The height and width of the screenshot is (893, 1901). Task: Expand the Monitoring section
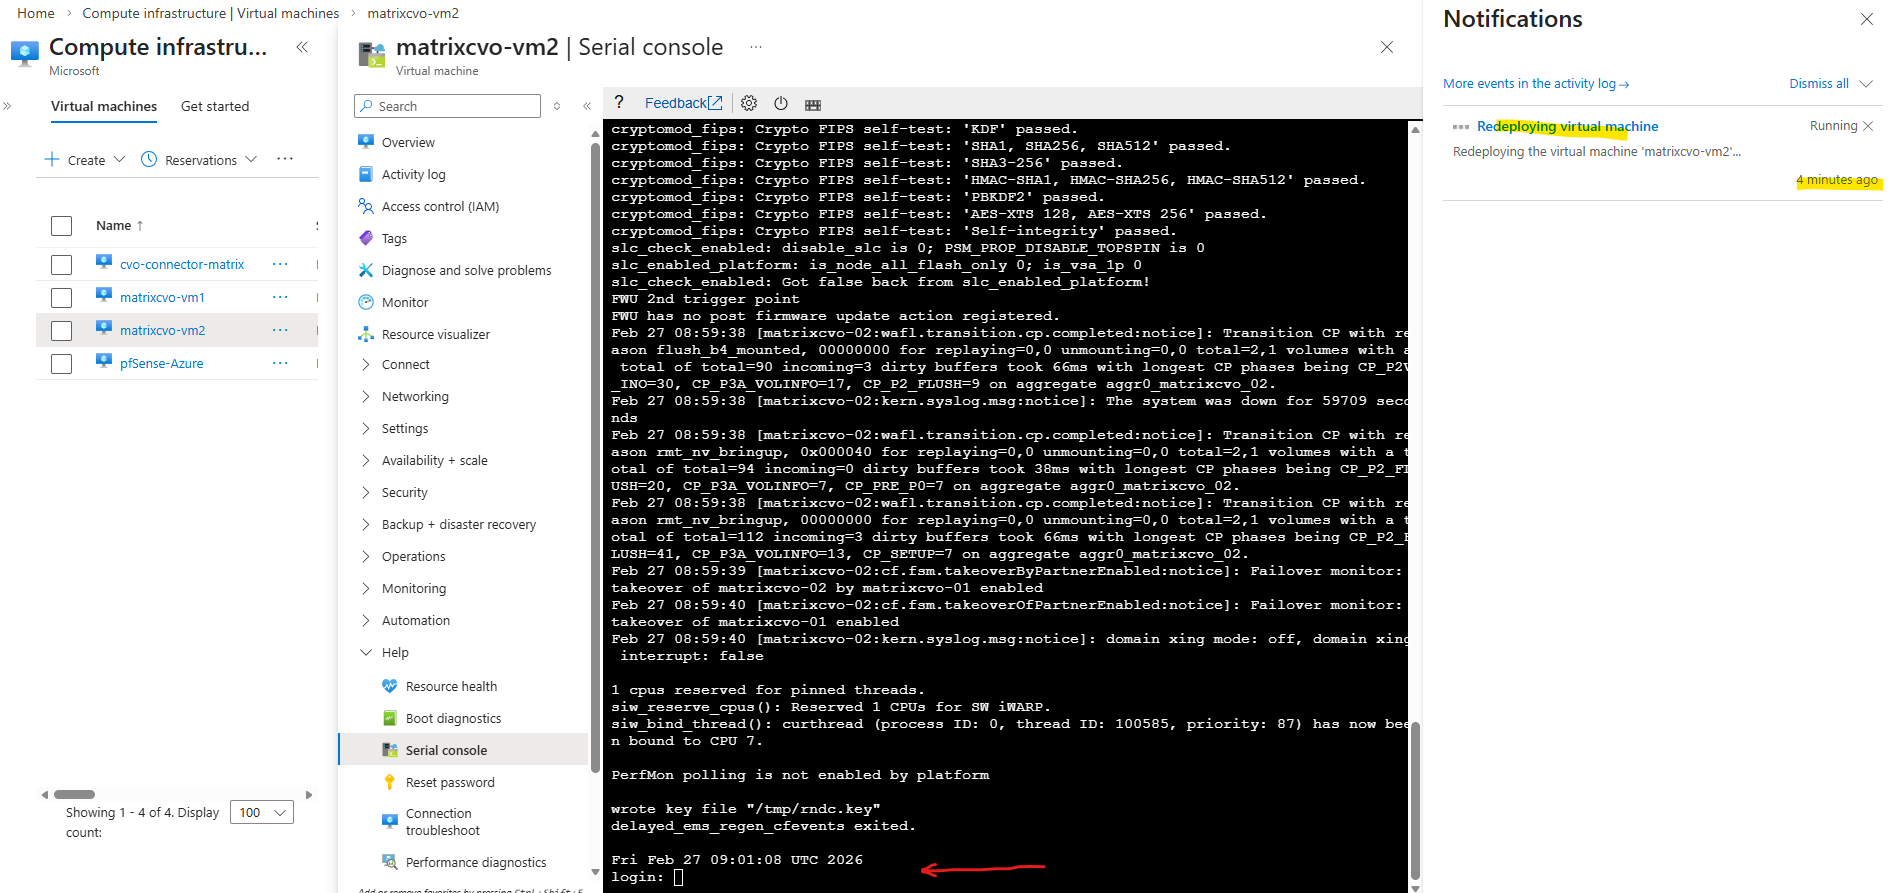(x=366, y=588)
